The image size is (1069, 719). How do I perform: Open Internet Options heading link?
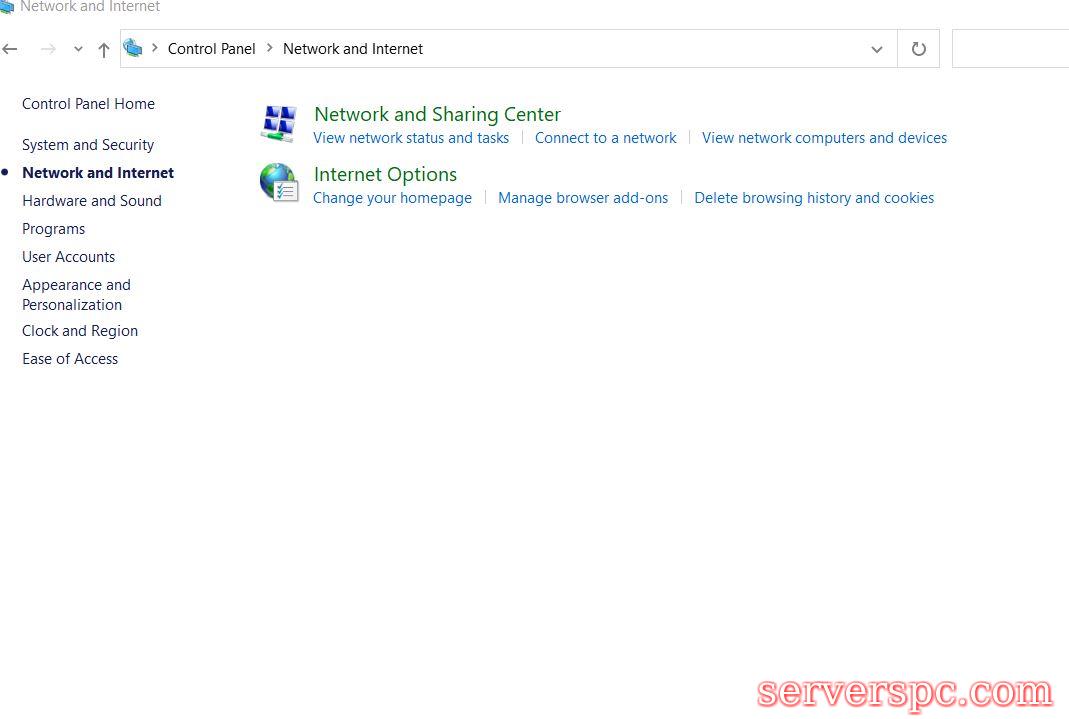[x=385, y=174]
